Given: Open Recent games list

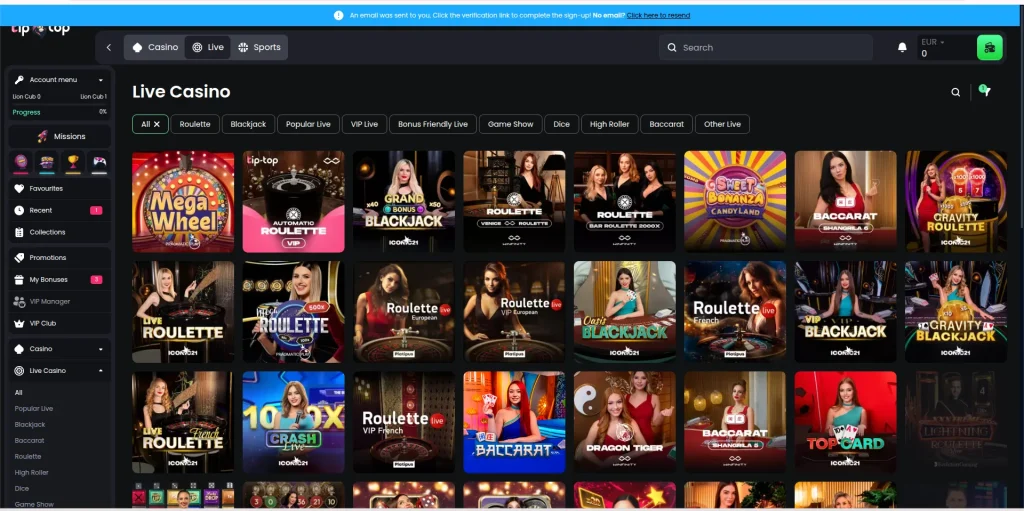Looking at the screenshot, I should (59, 210).
